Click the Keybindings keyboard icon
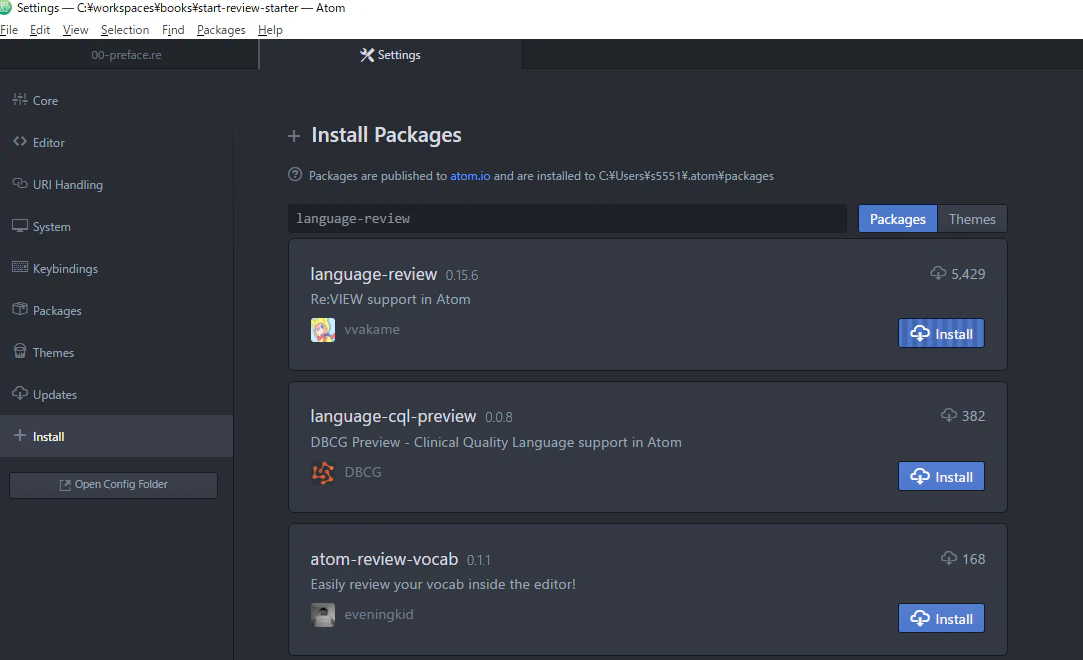Screen dimensions: 1083x660 20,267
